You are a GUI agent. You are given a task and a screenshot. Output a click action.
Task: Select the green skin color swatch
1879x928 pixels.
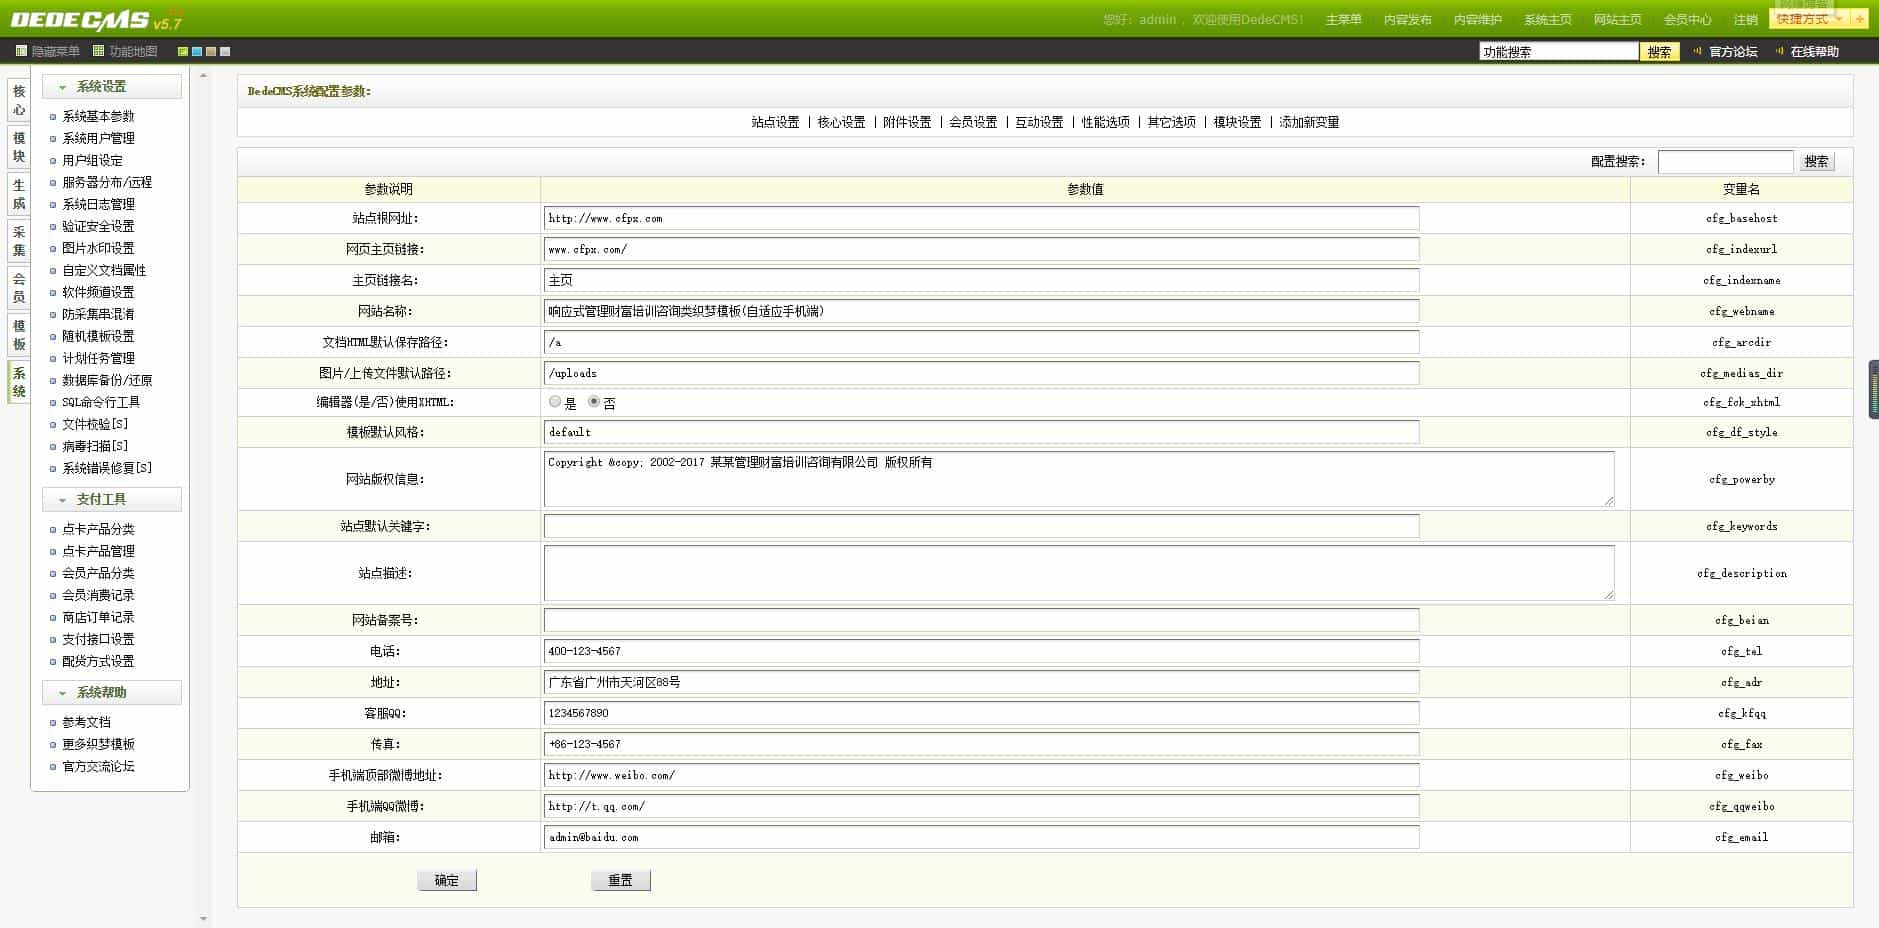183,51
